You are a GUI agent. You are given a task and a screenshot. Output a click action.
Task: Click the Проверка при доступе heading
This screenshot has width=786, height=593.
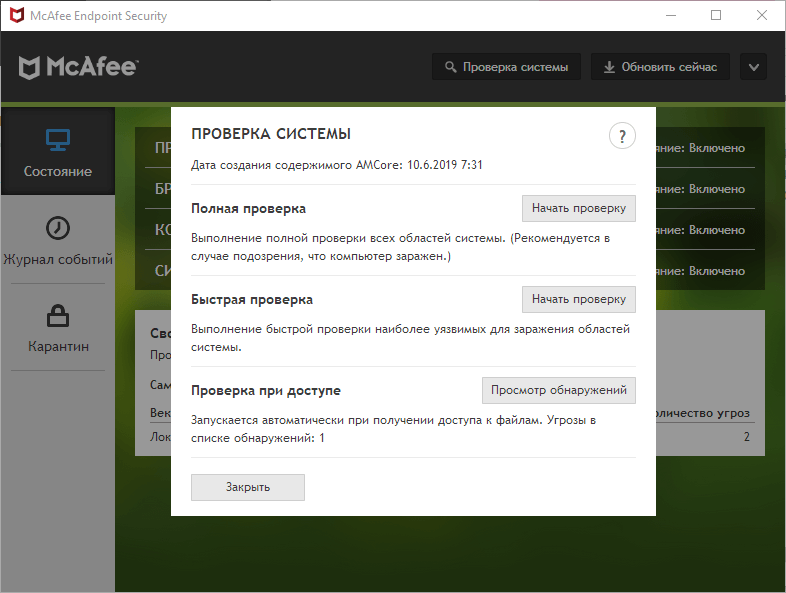tap(266, 390)
